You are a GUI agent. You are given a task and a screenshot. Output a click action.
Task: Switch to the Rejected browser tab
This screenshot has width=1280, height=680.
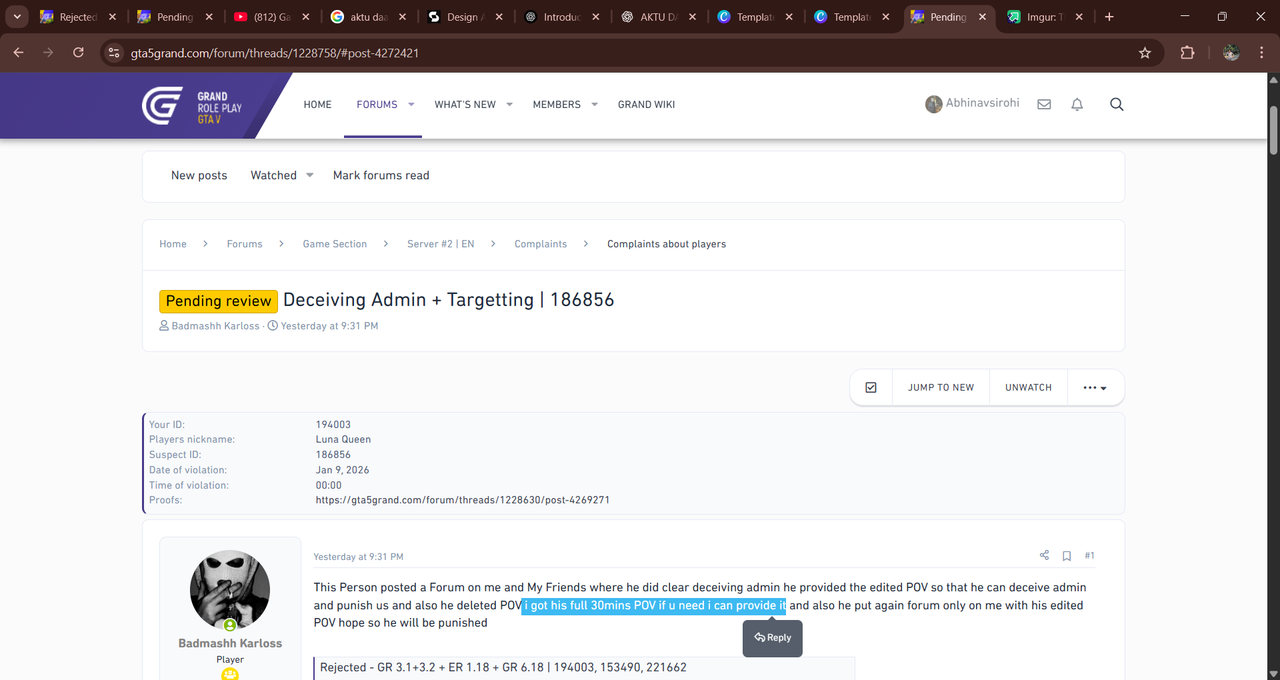click(x=78, y=17)
